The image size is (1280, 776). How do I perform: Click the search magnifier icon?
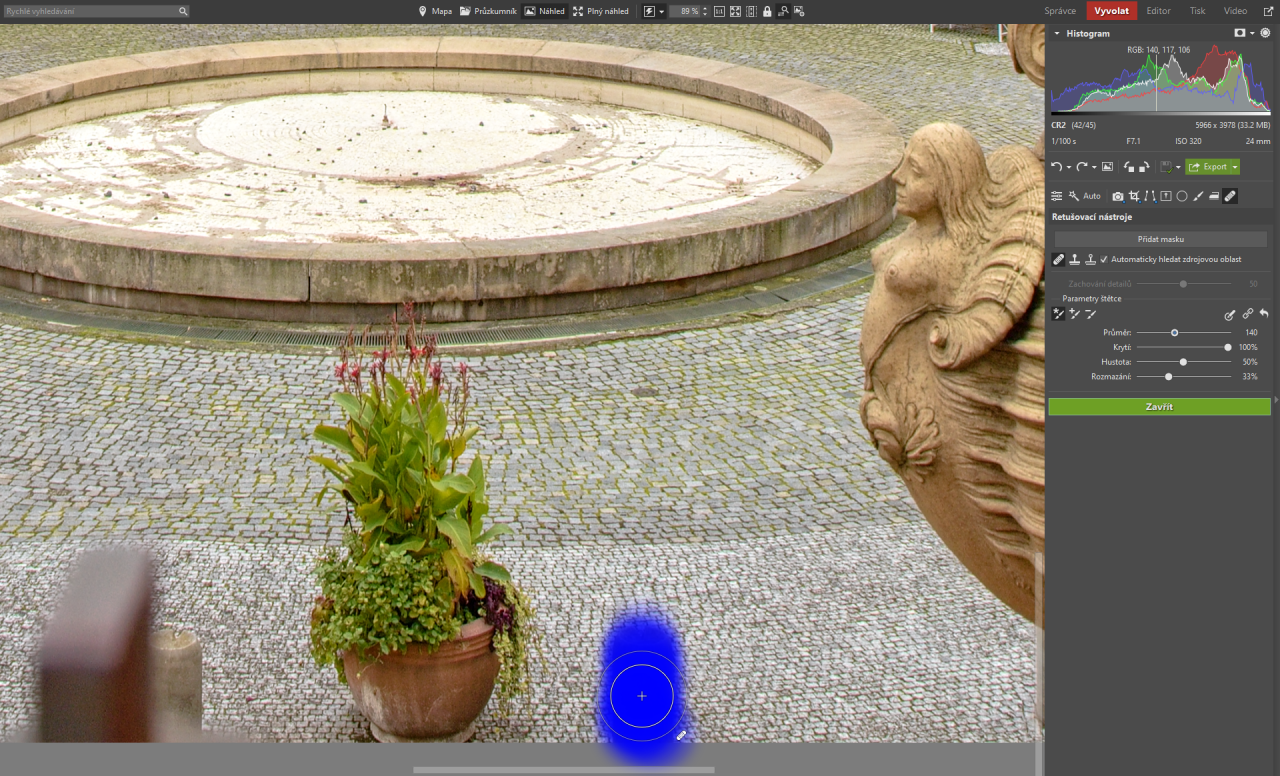click(x=183, y=11)
